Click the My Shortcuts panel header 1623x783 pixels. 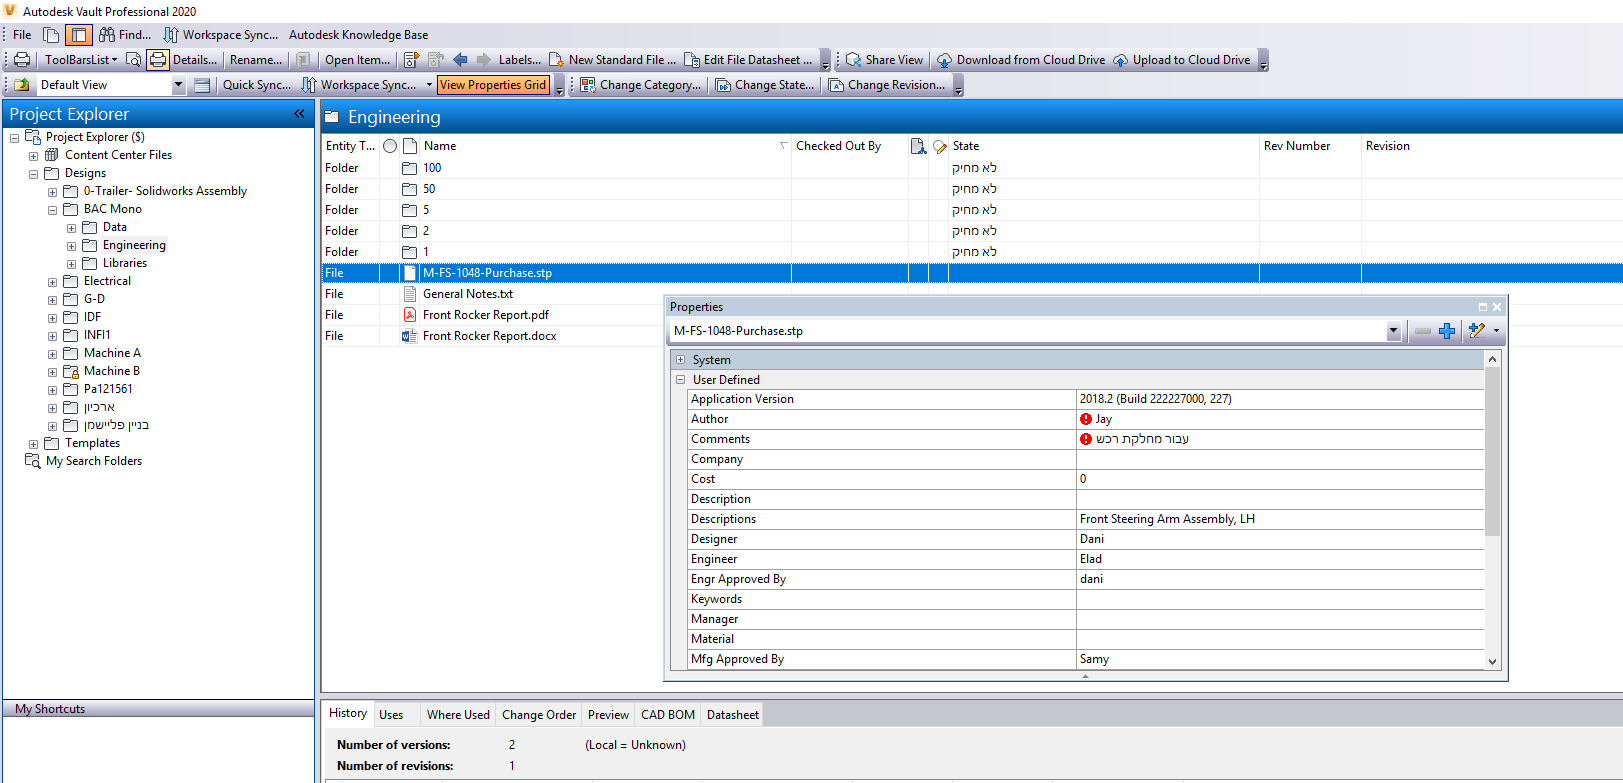click(x=158, y=709)
